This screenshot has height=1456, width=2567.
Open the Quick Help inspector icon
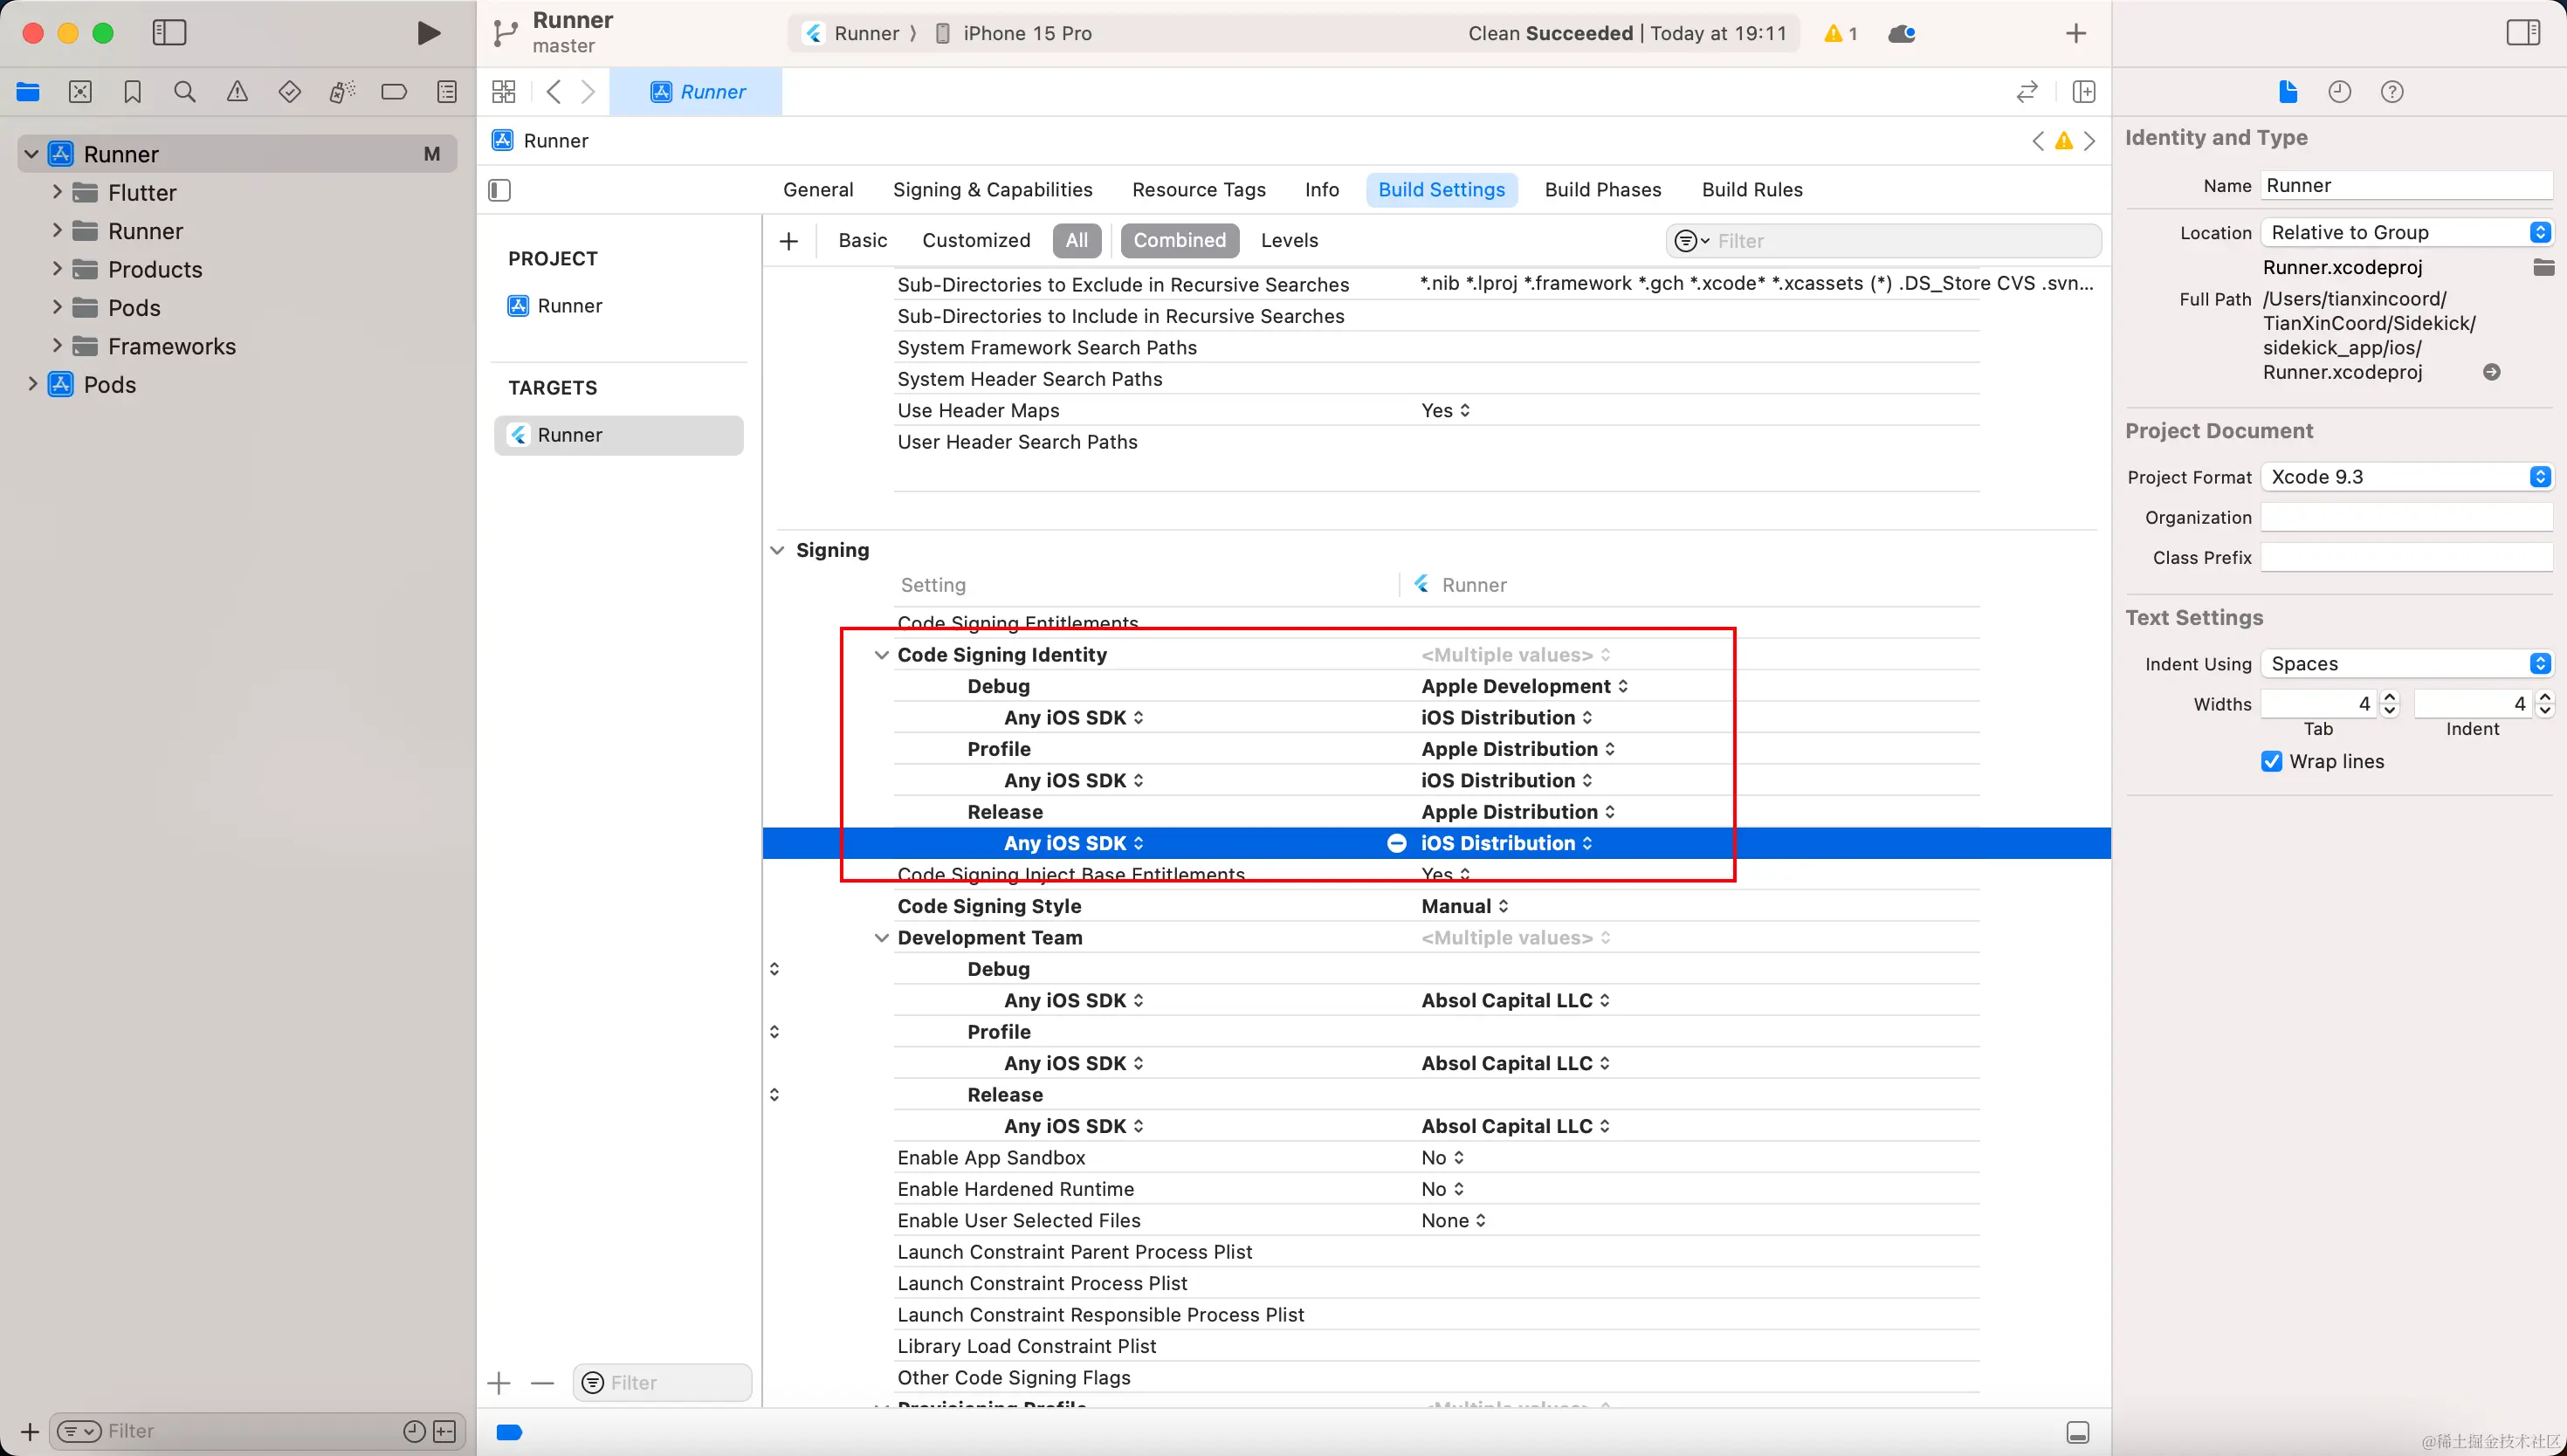2391,92
